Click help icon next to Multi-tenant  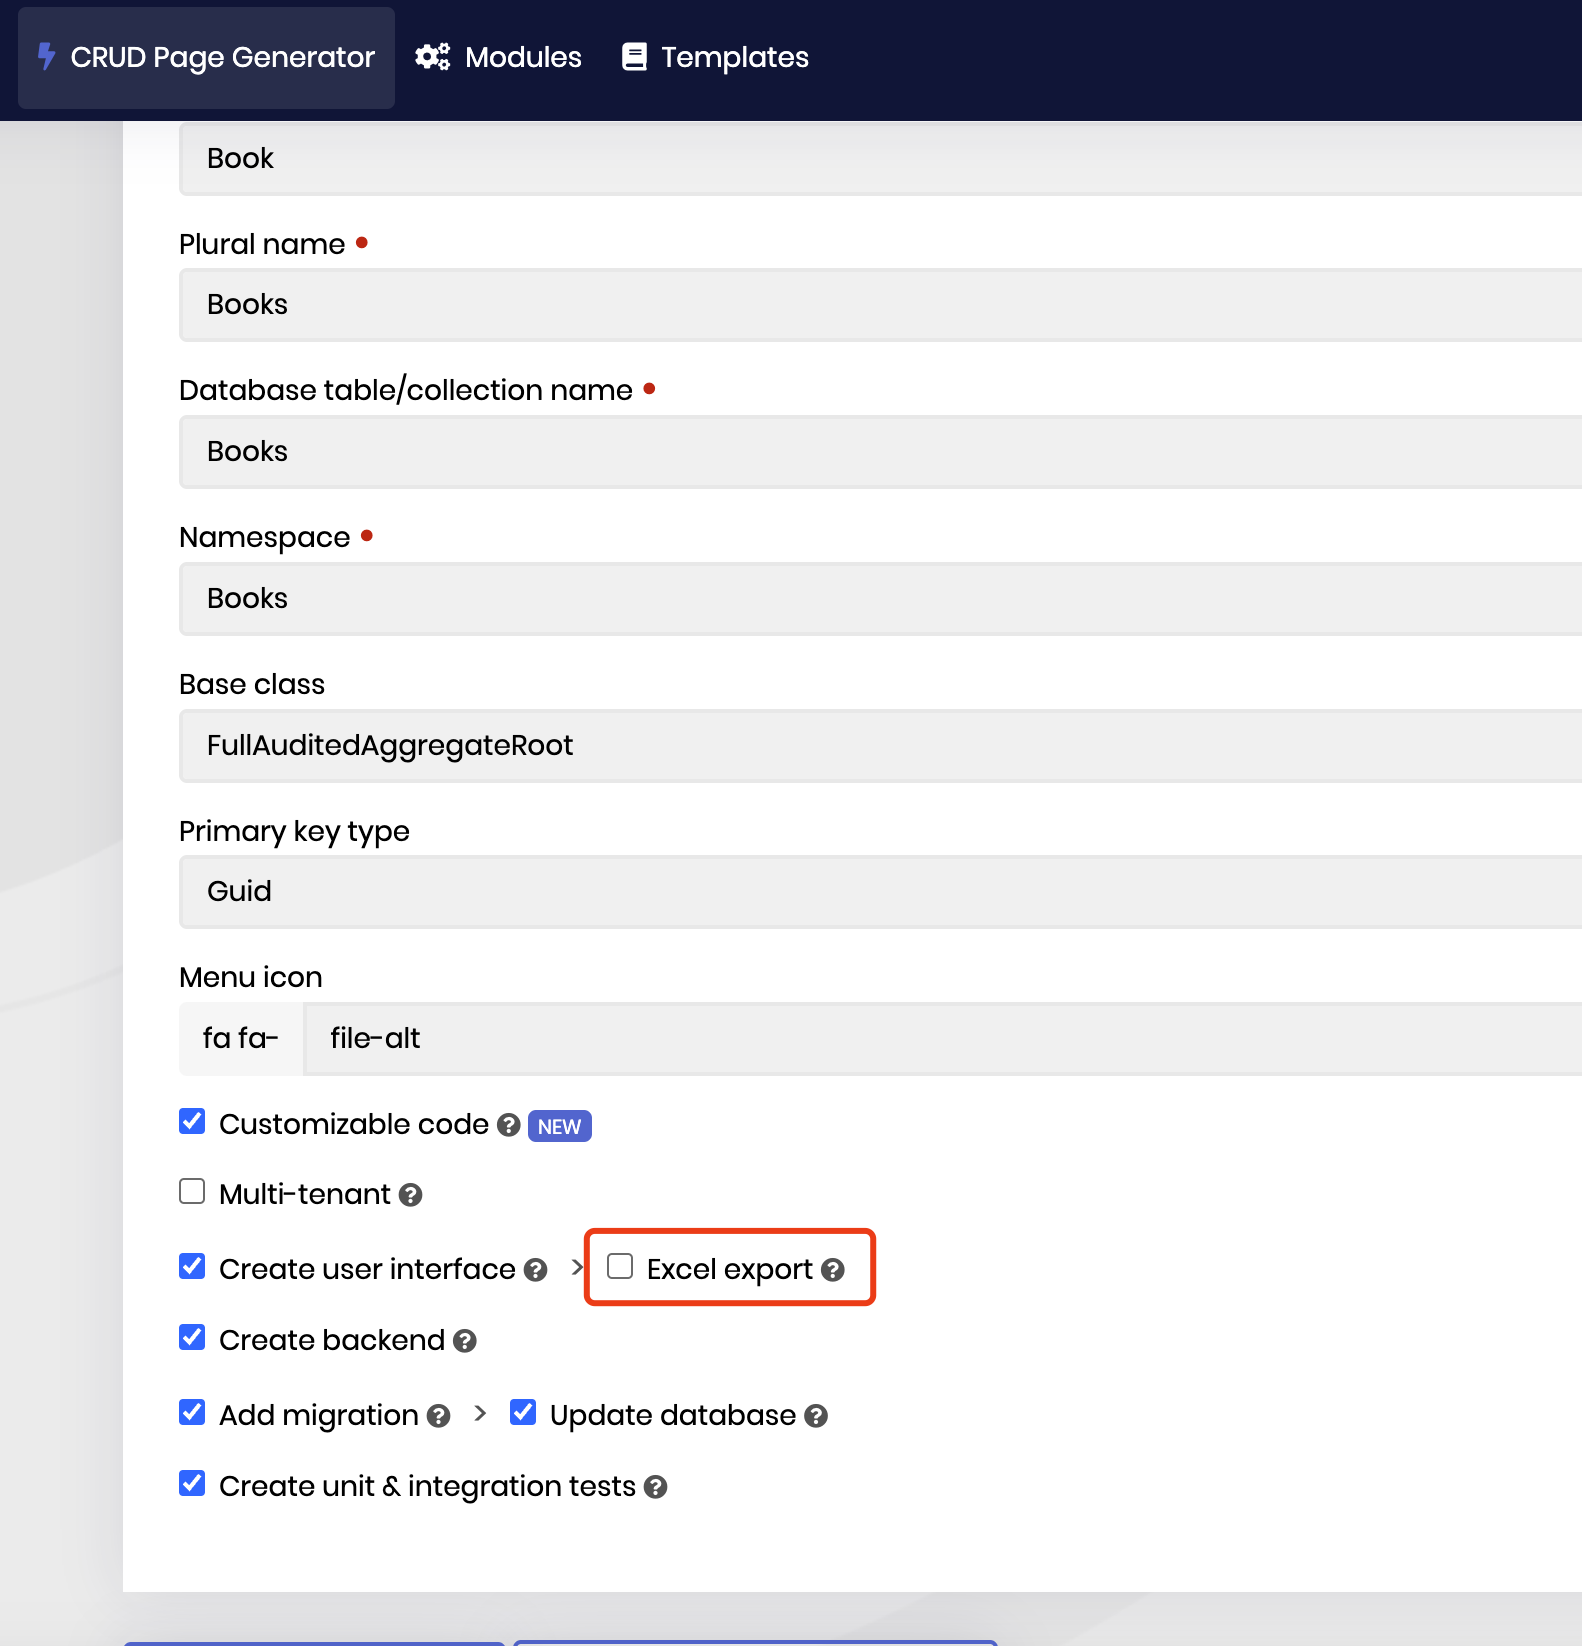pyautogui.click(x=411, y=1195)
